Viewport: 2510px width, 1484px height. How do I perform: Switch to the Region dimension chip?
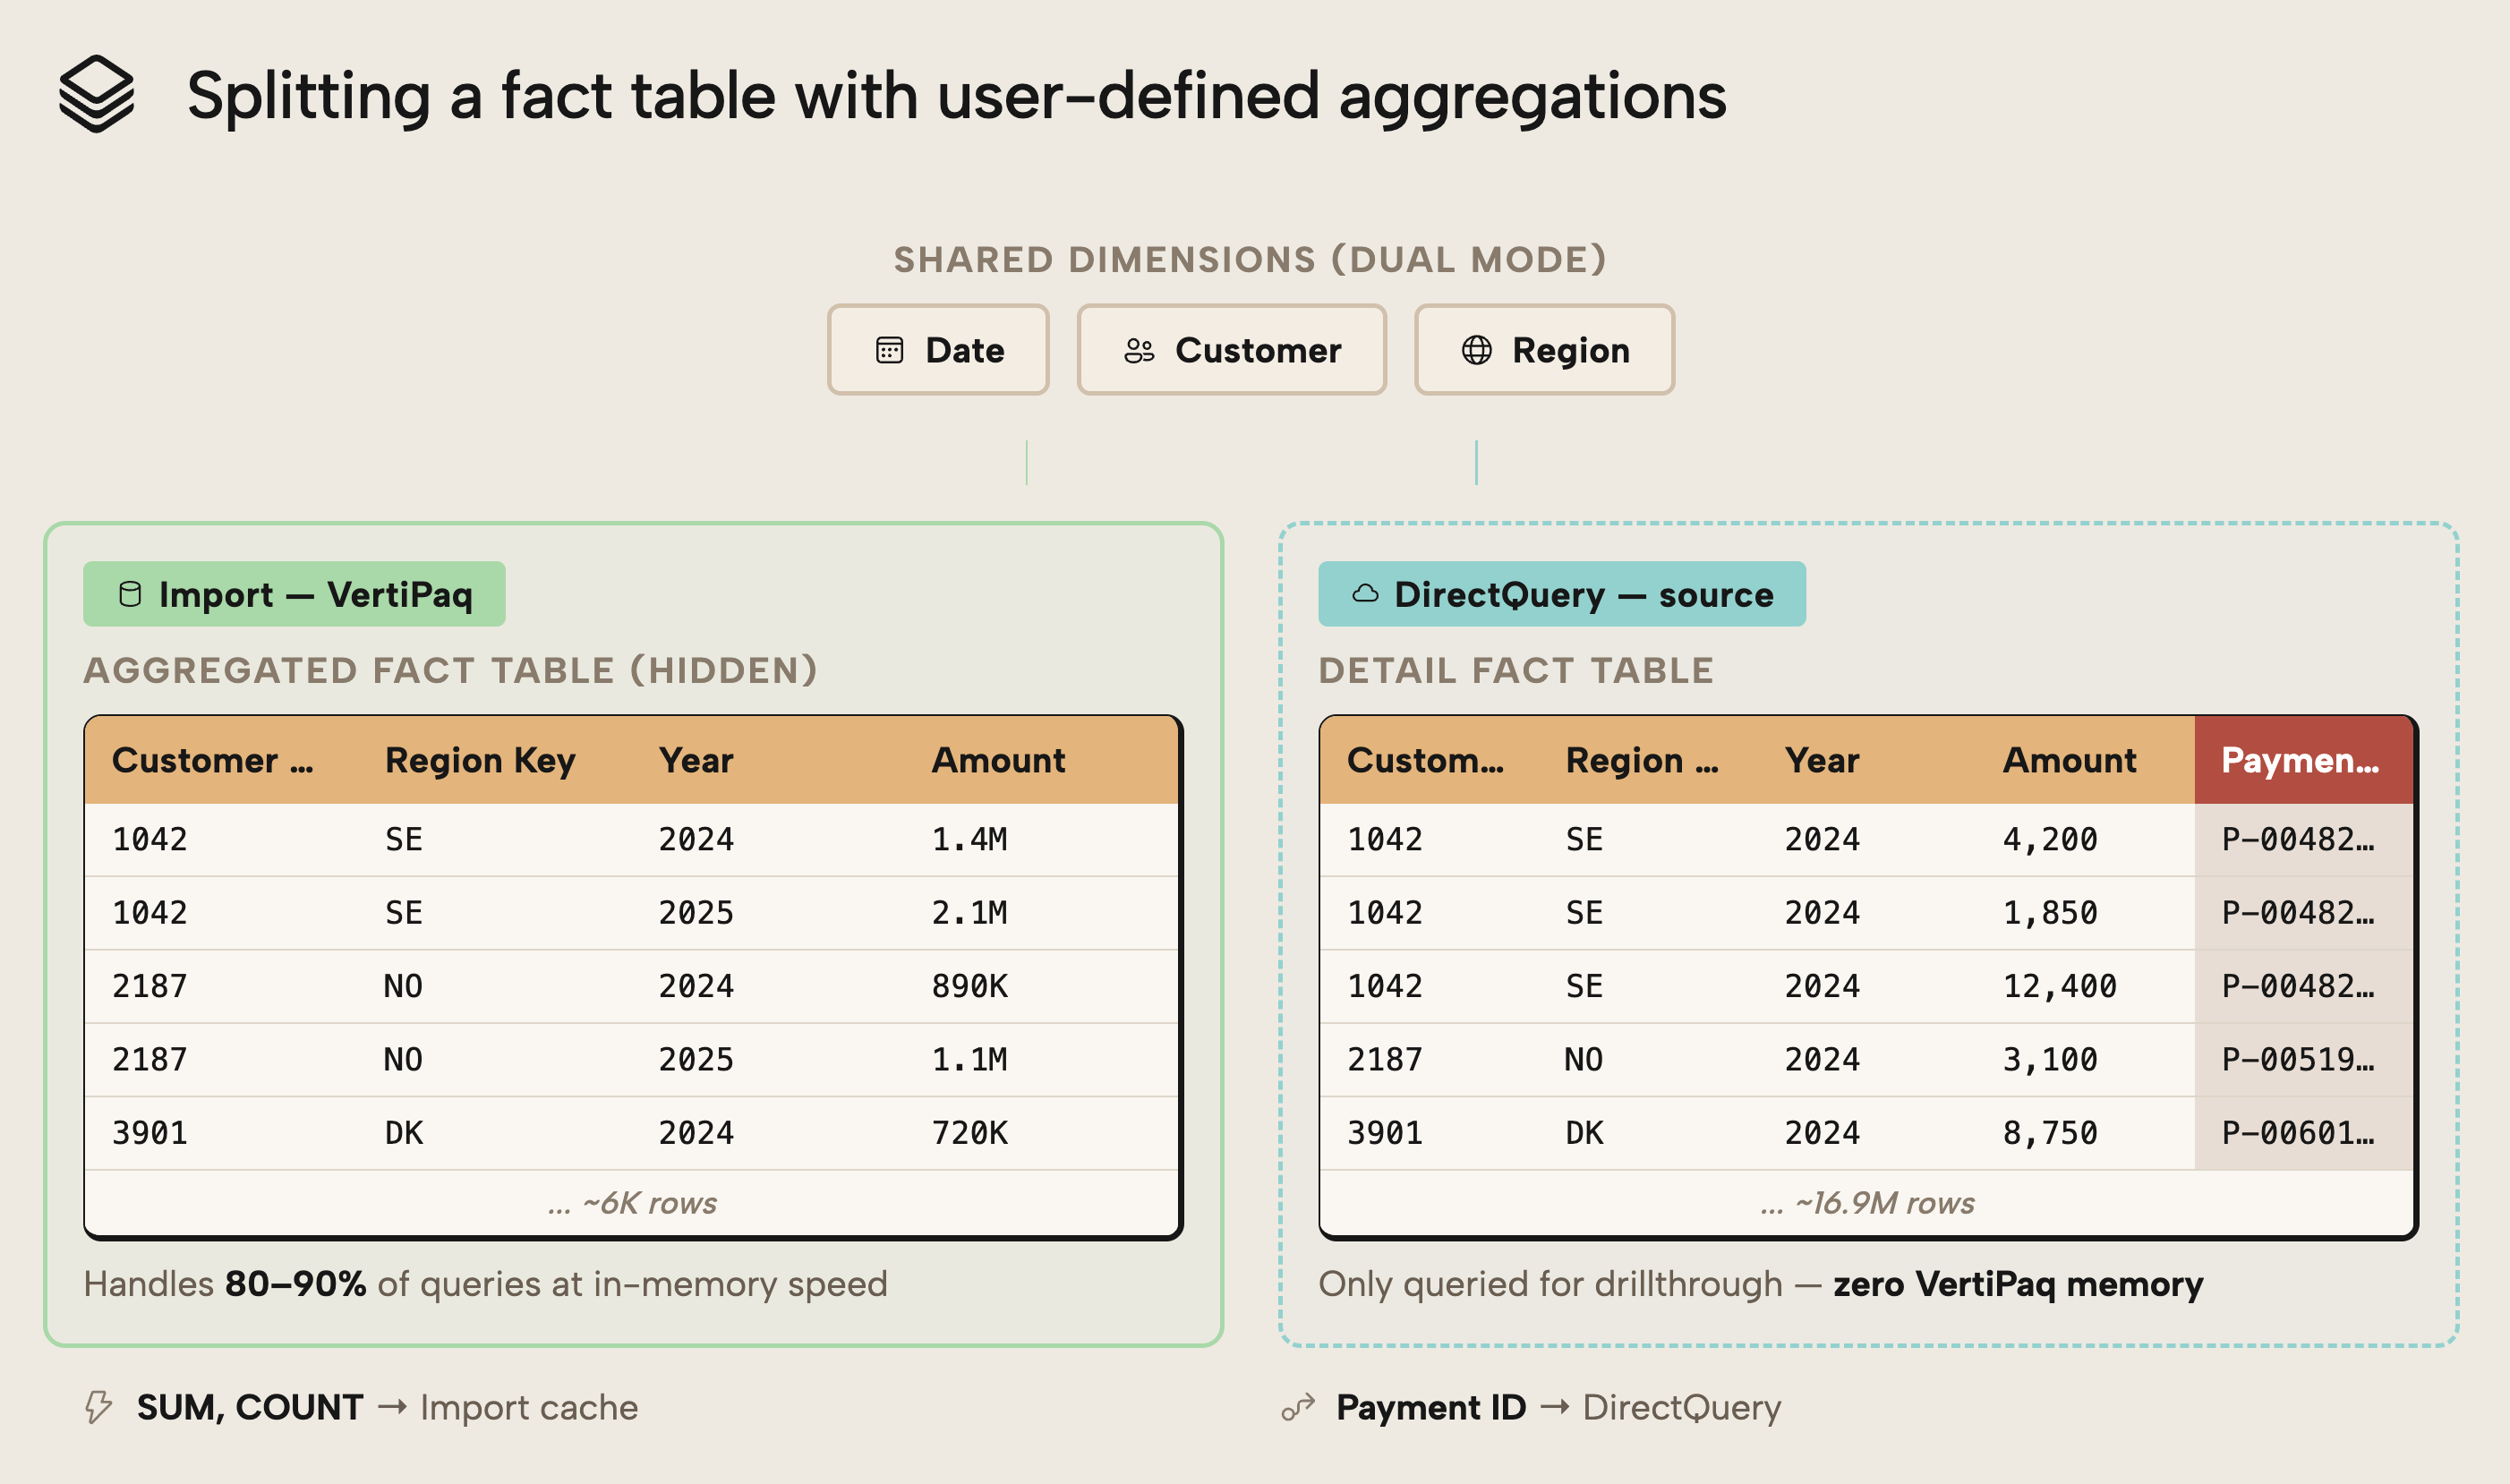pos(1543,350)
